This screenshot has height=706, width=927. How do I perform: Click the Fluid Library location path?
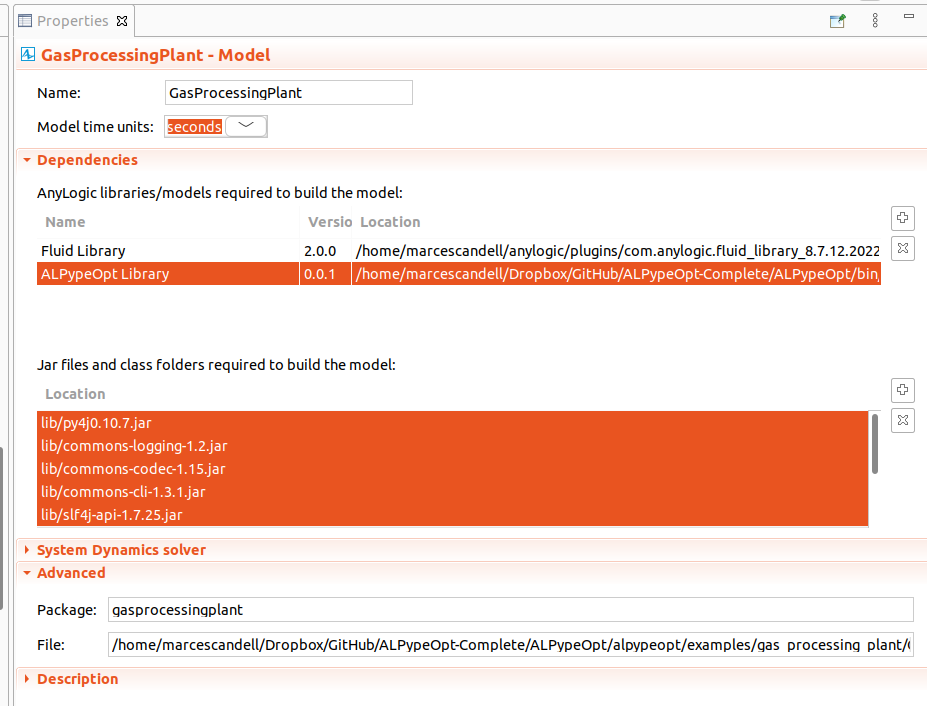(617, 251)
